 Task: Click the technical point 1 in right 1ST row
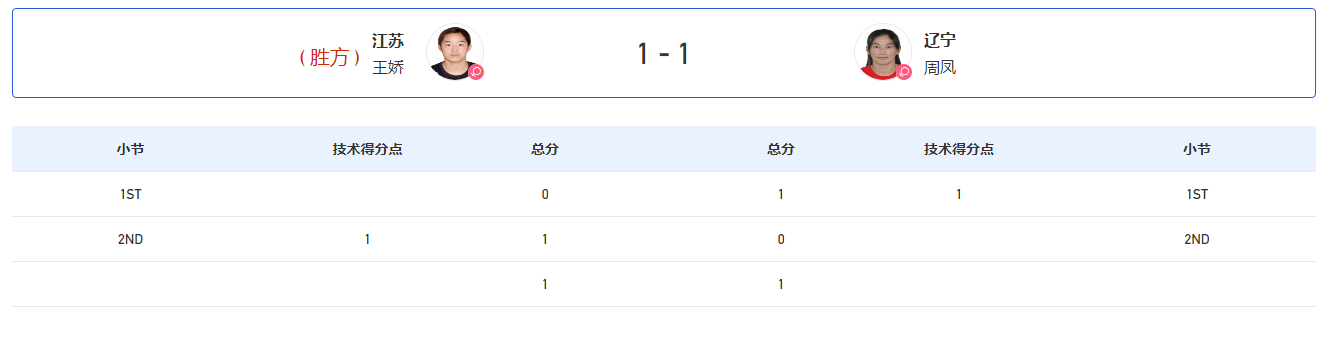[x=959, y=194]
